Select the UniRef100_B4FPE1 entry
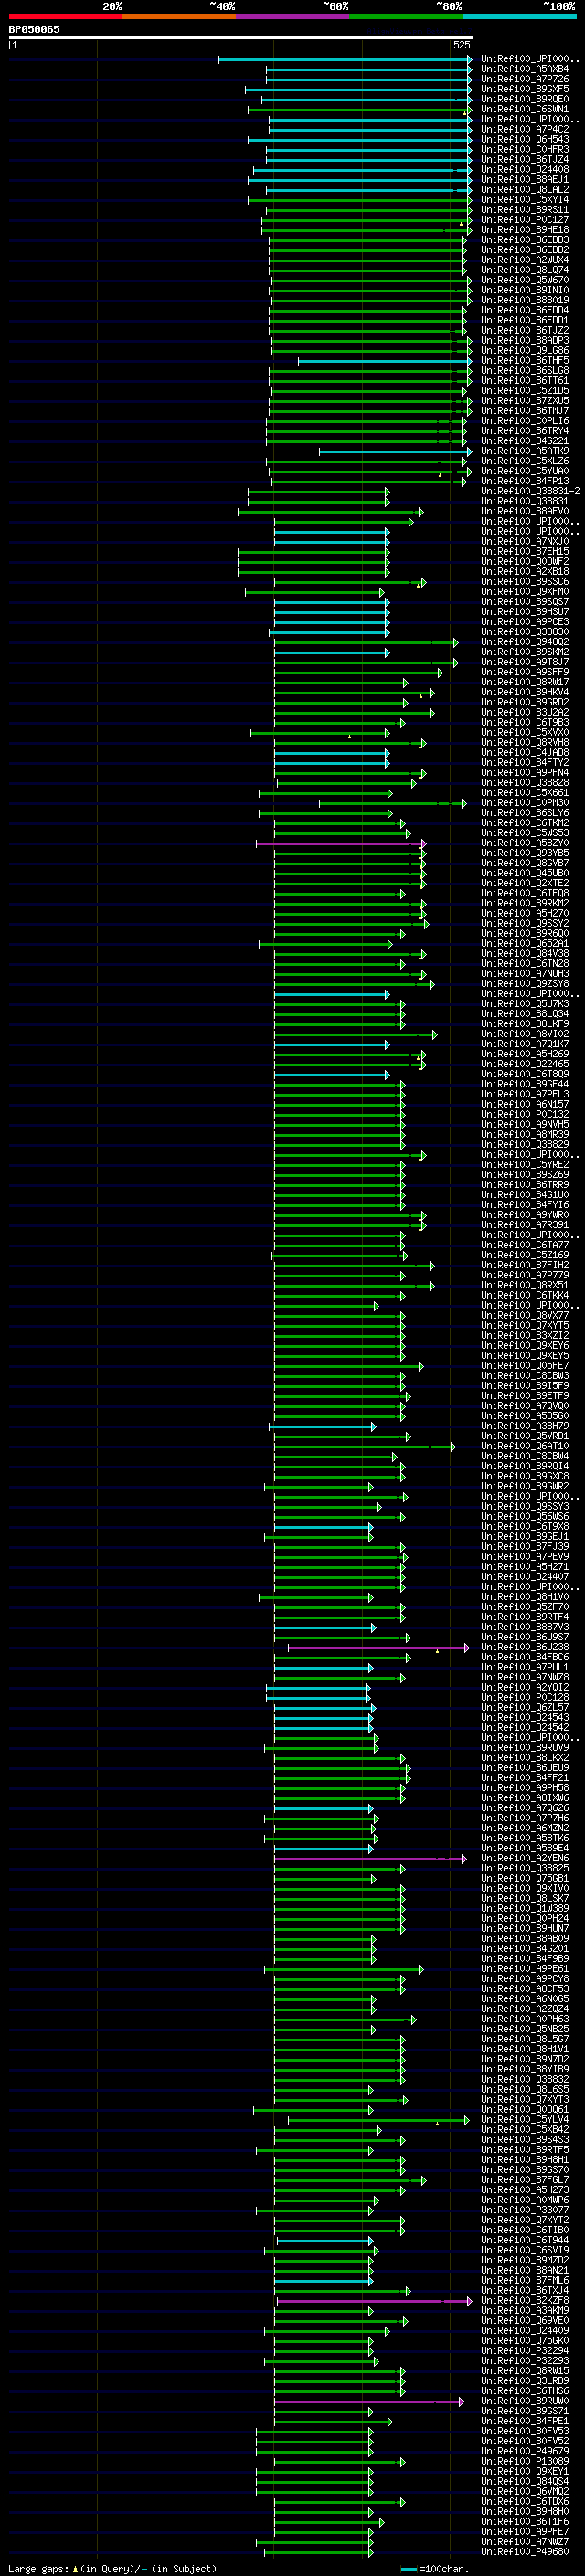The image size is (585, 2576). tap(525, 2421)
